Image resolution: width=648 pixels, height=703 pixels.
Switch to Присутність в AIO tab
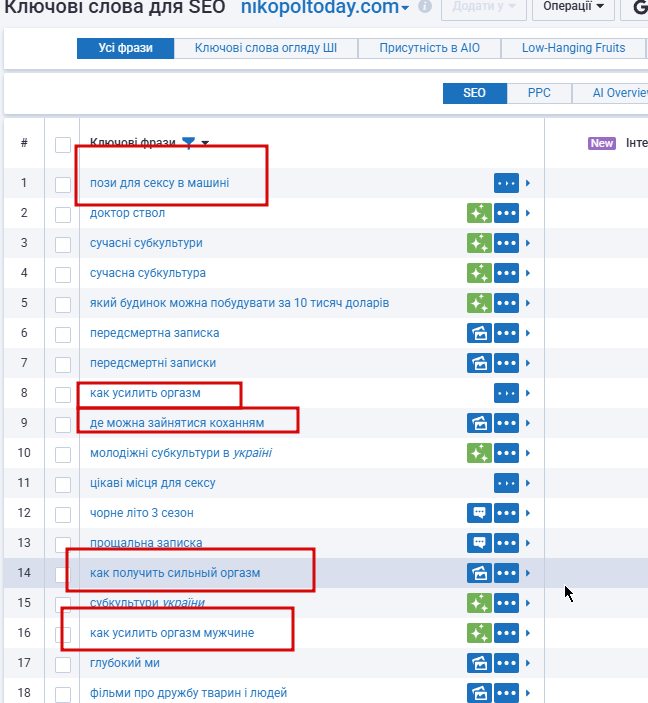click(430, 48)
